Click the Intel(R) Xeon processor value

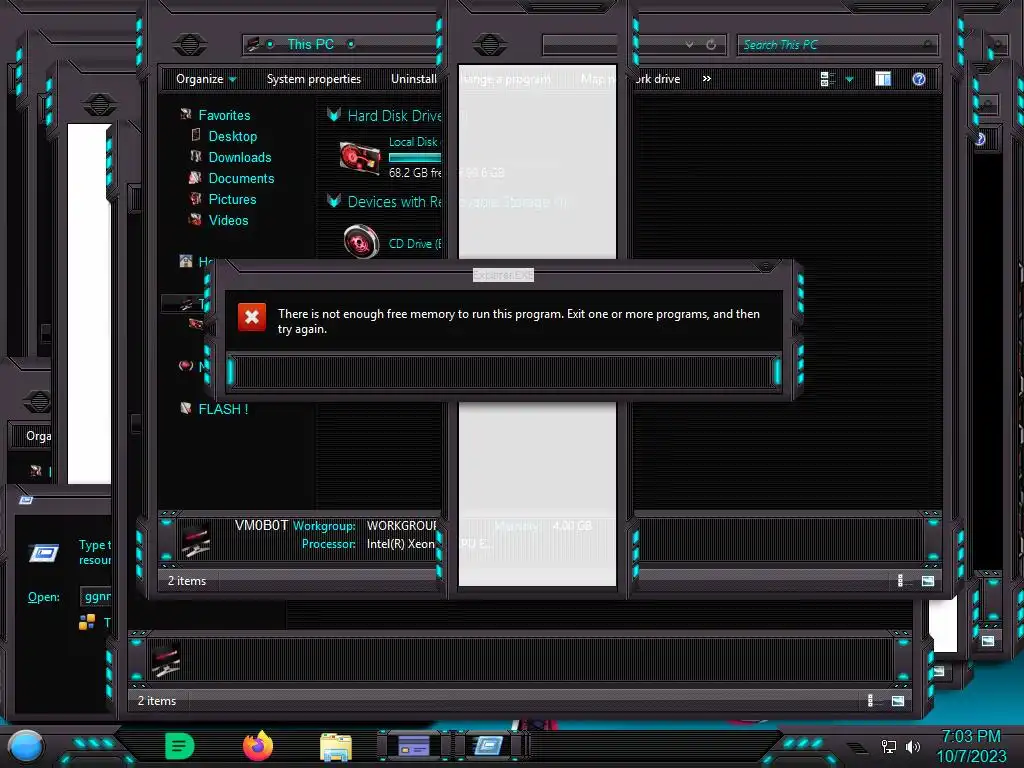400,544
